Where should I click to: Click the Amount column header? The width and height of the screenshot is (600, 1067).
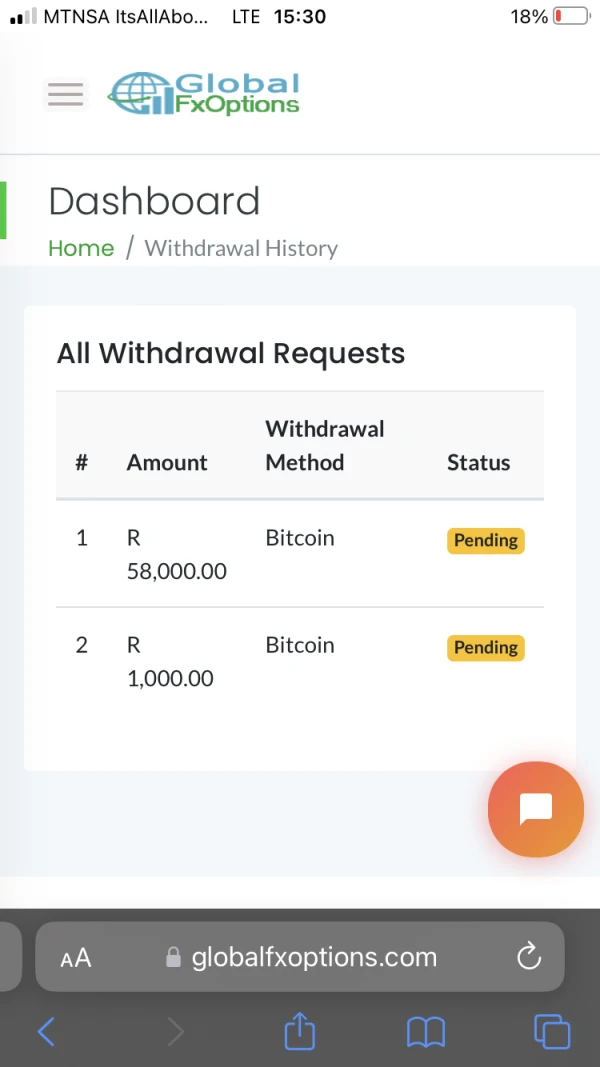167,462
